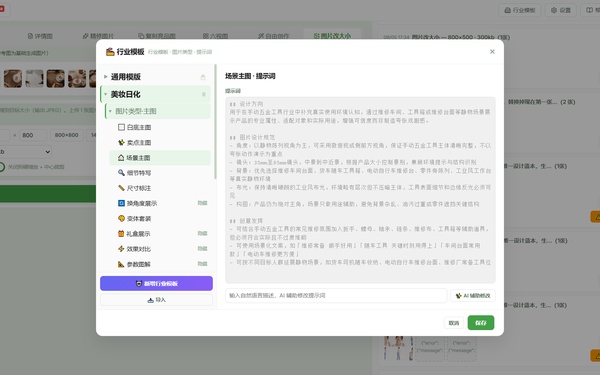This screenshot has width=600, height=375.
Task: Click the template tree vertical scrollbar
Action: tap(215, 122)
